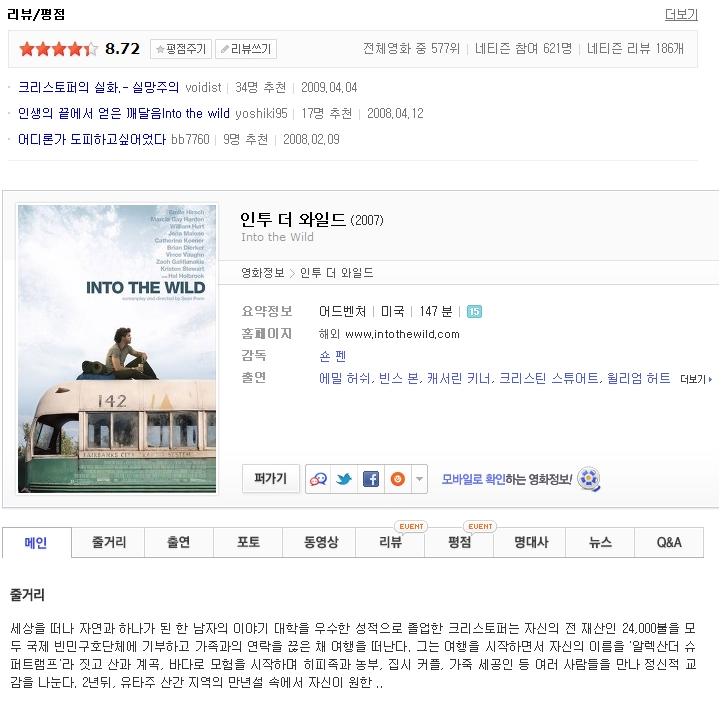The width and height of the screenshot is (722, 702).
Task: Click the five-star rating graphic
Action: tap(58, 49)
